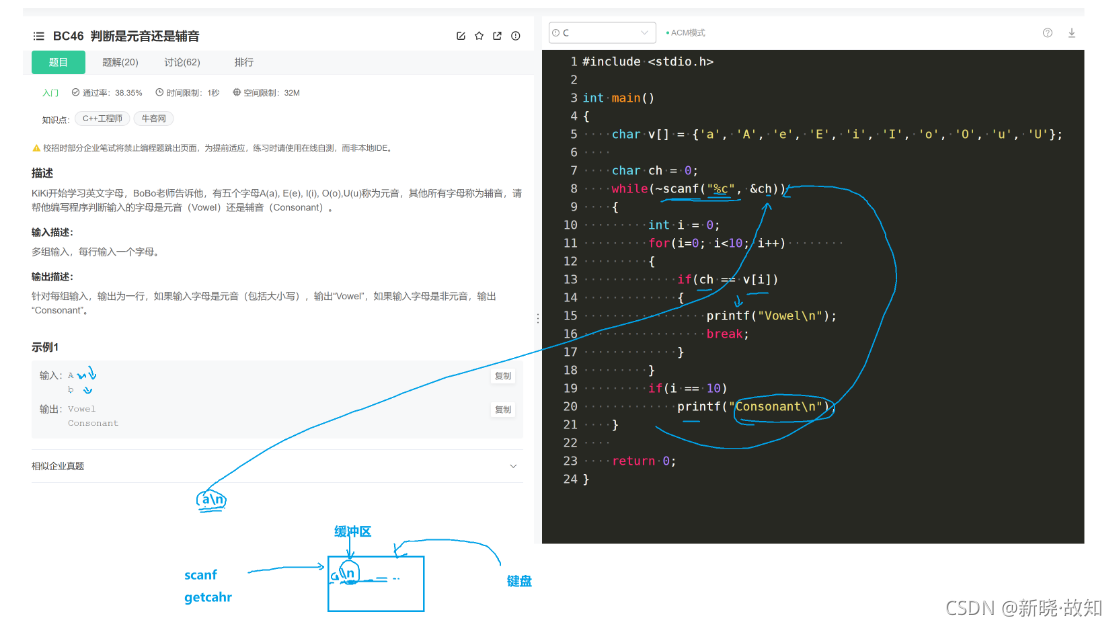This screenshot has height=626, width=1117.
Task: Click the report issue exclamation icon
Action: pos(516,36)
